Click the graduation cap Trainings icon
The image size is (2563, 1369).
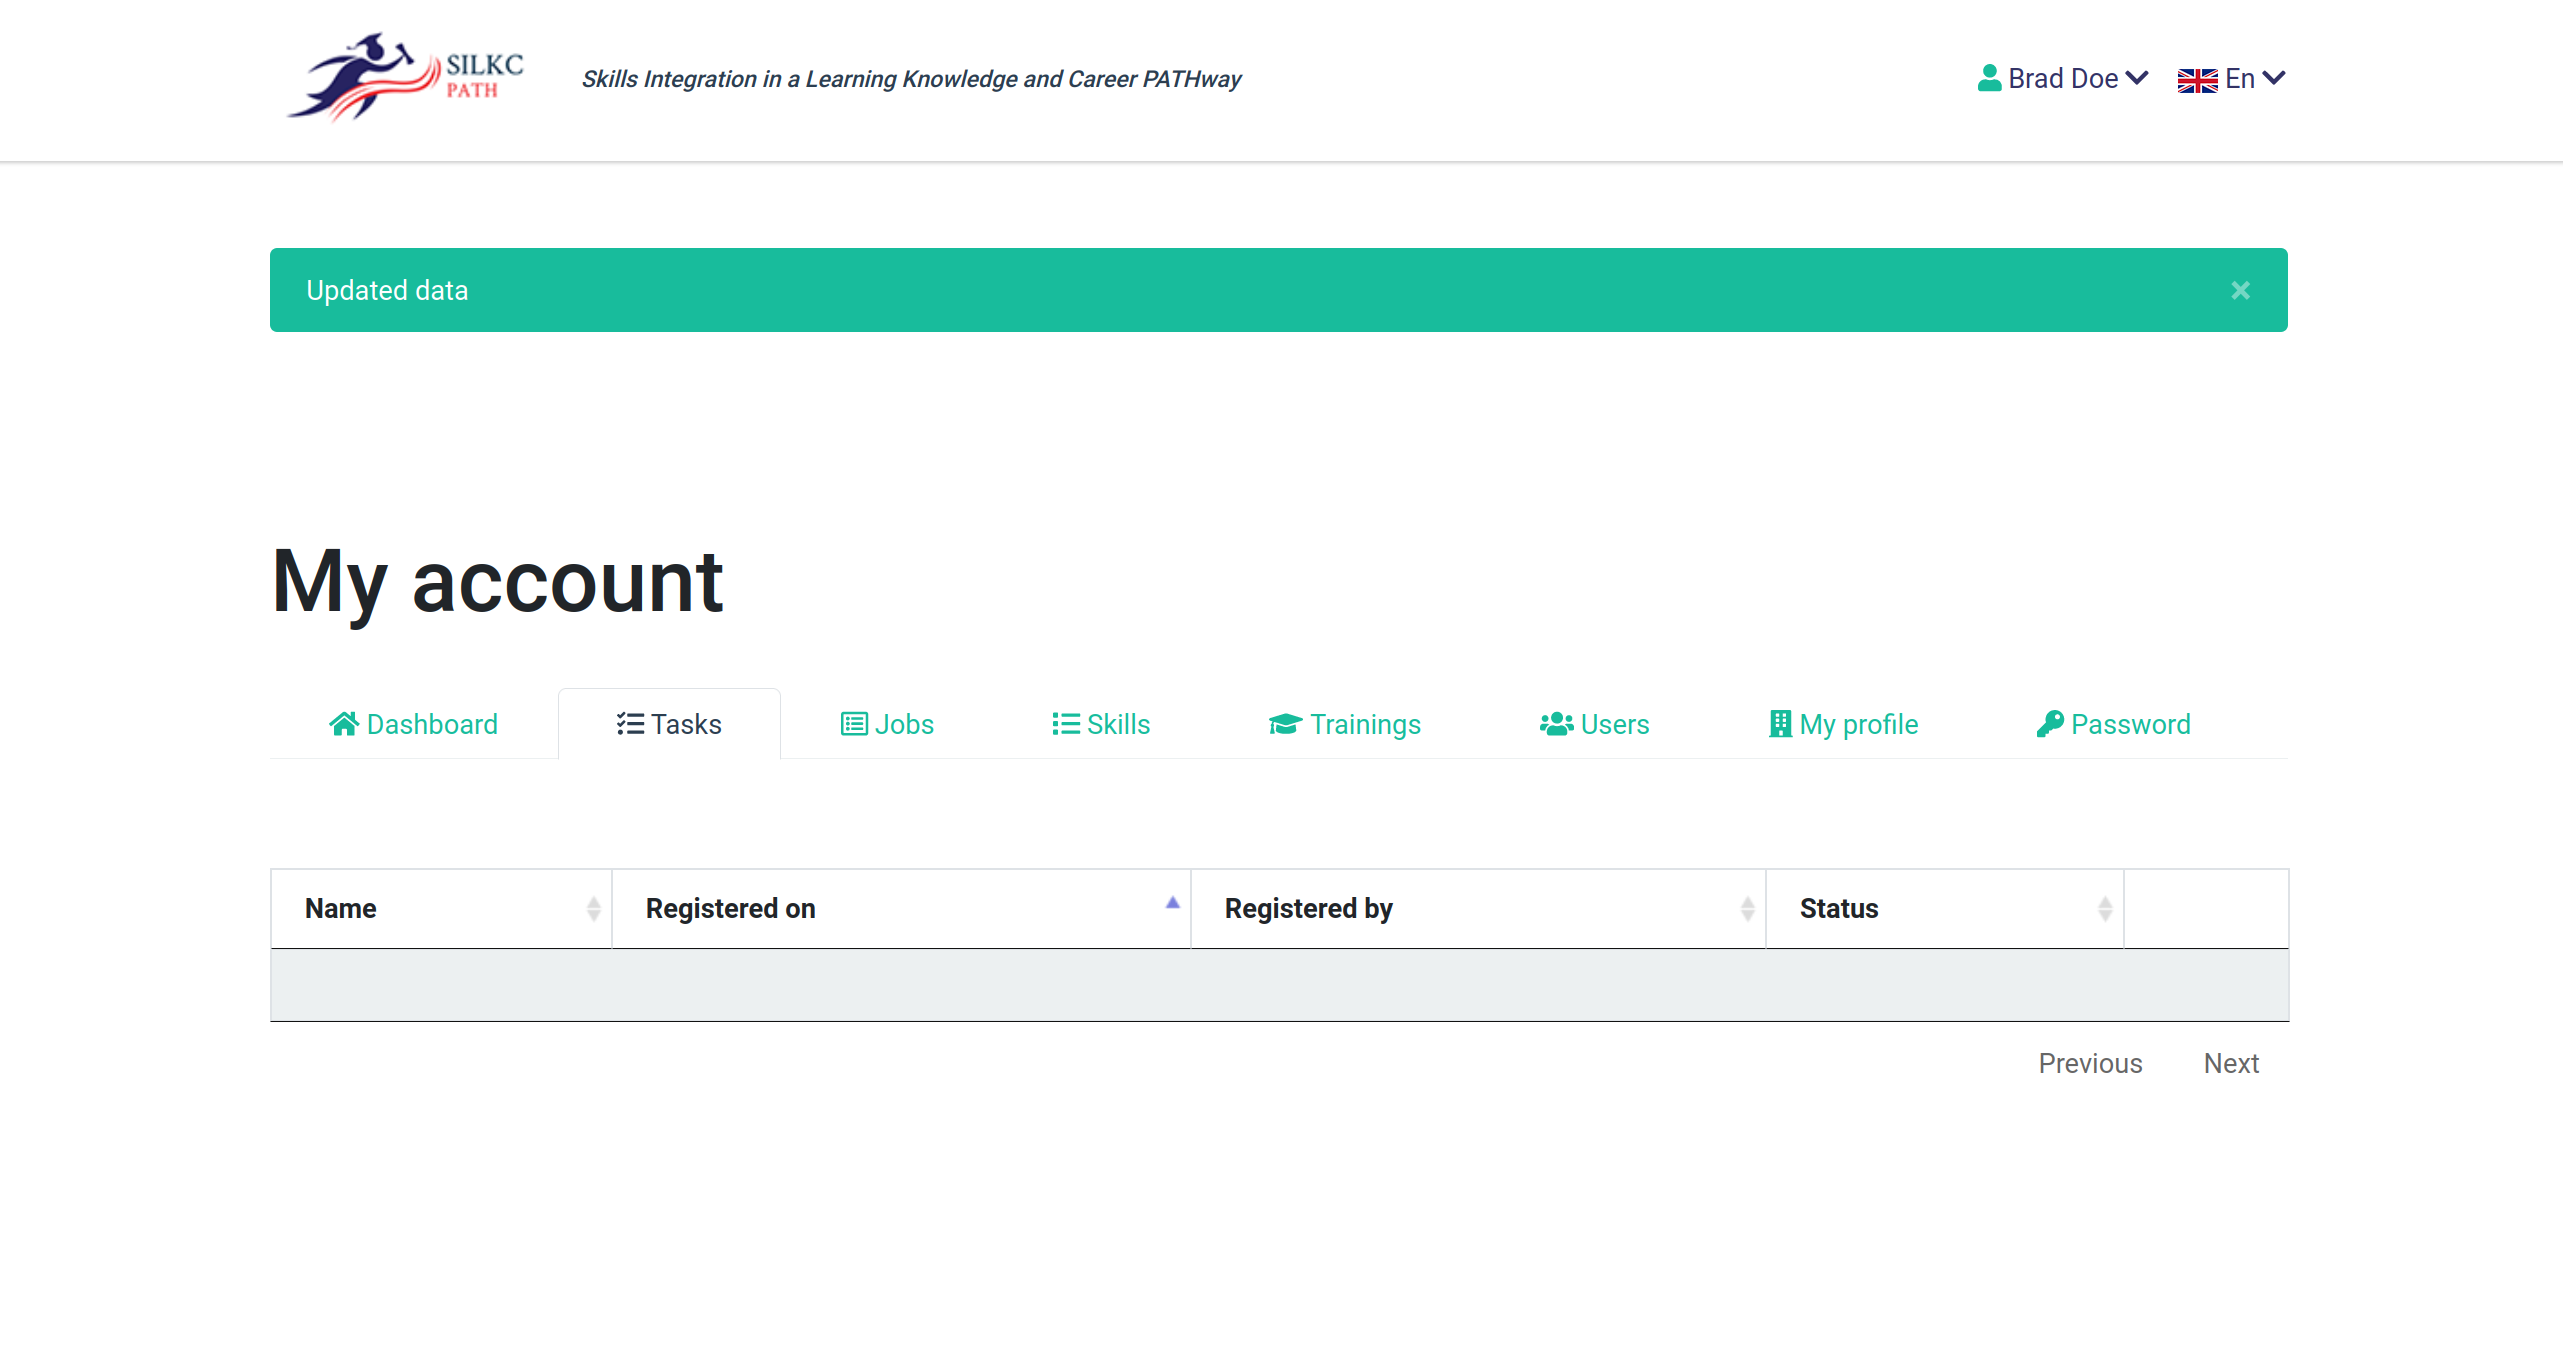click(1284, 724)
